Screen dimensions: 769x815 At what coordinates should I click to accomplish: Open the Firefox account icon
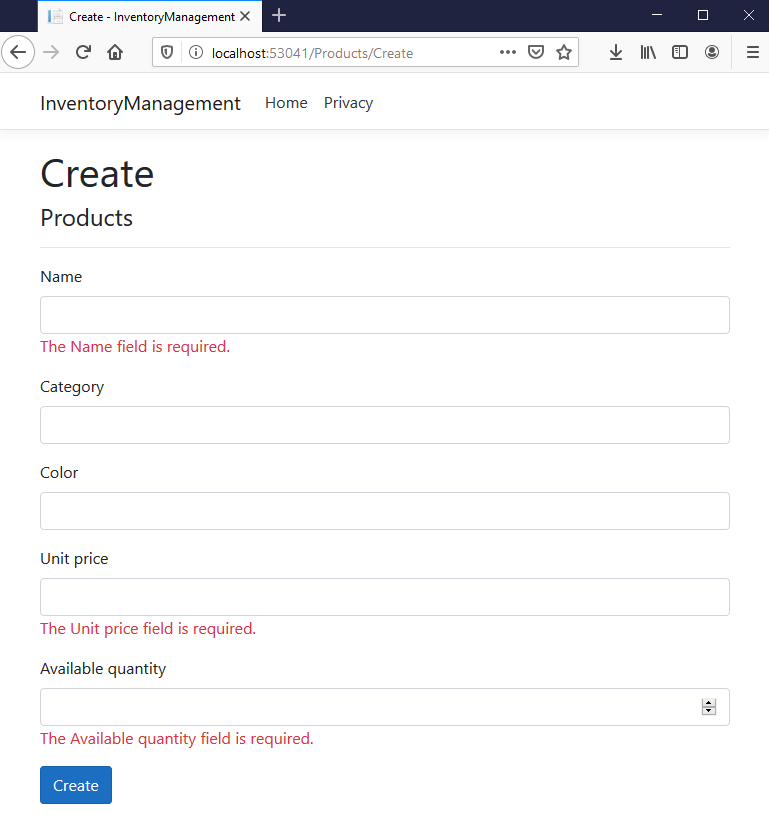pyautogui.click(x=712, y=52)
